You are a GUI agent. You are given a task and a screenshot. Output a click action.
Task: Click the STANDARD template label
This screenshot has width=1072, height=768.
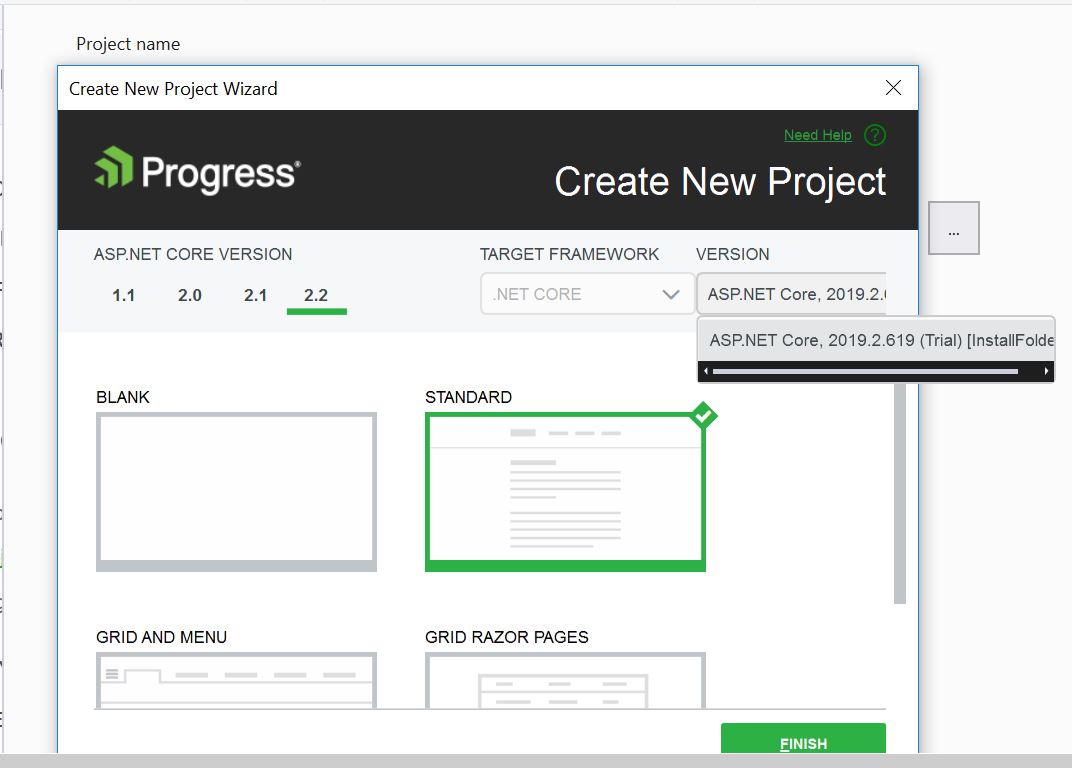pyautogui.click(x=468, y=397)
